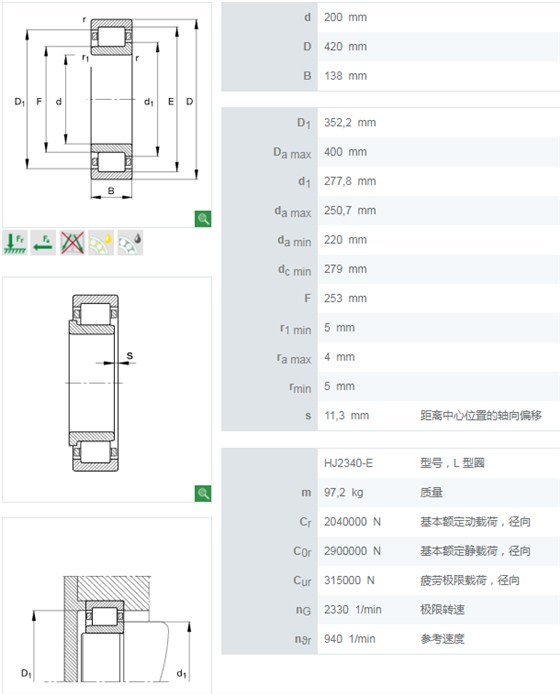This screenshot has height=694, width=560.
Task: Click the dc min parameter label
Action: pos(295,270)
